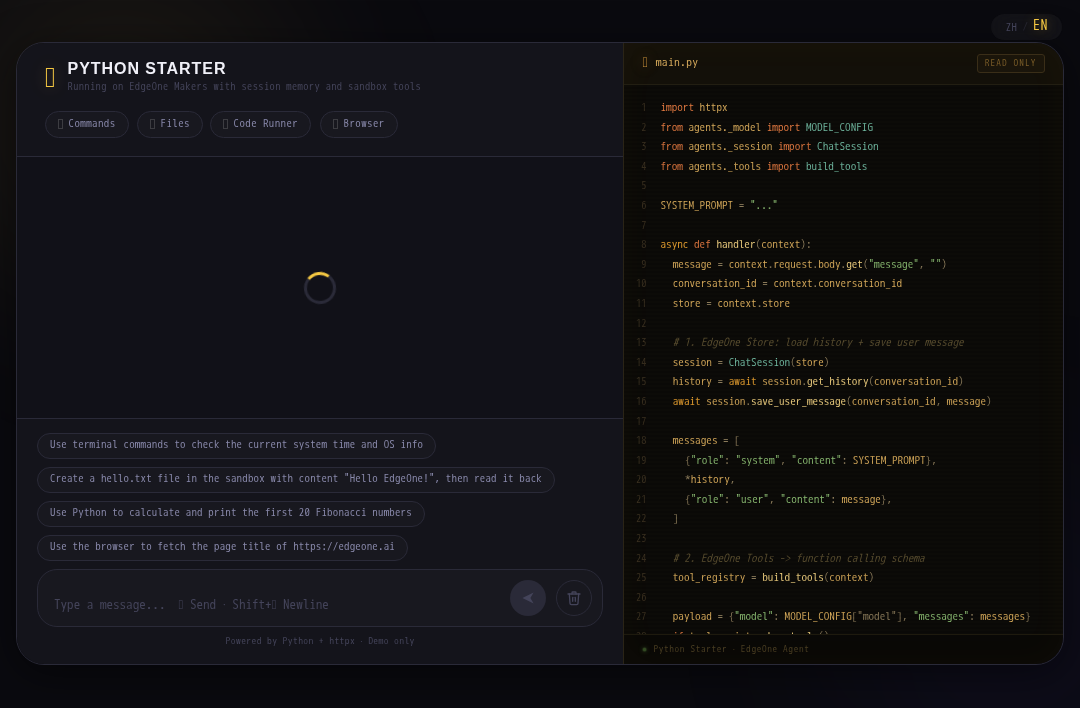Select the Commands tool chip
Image resolution: width=1080 pixels, height=708 pixels.
click(87, 124)
